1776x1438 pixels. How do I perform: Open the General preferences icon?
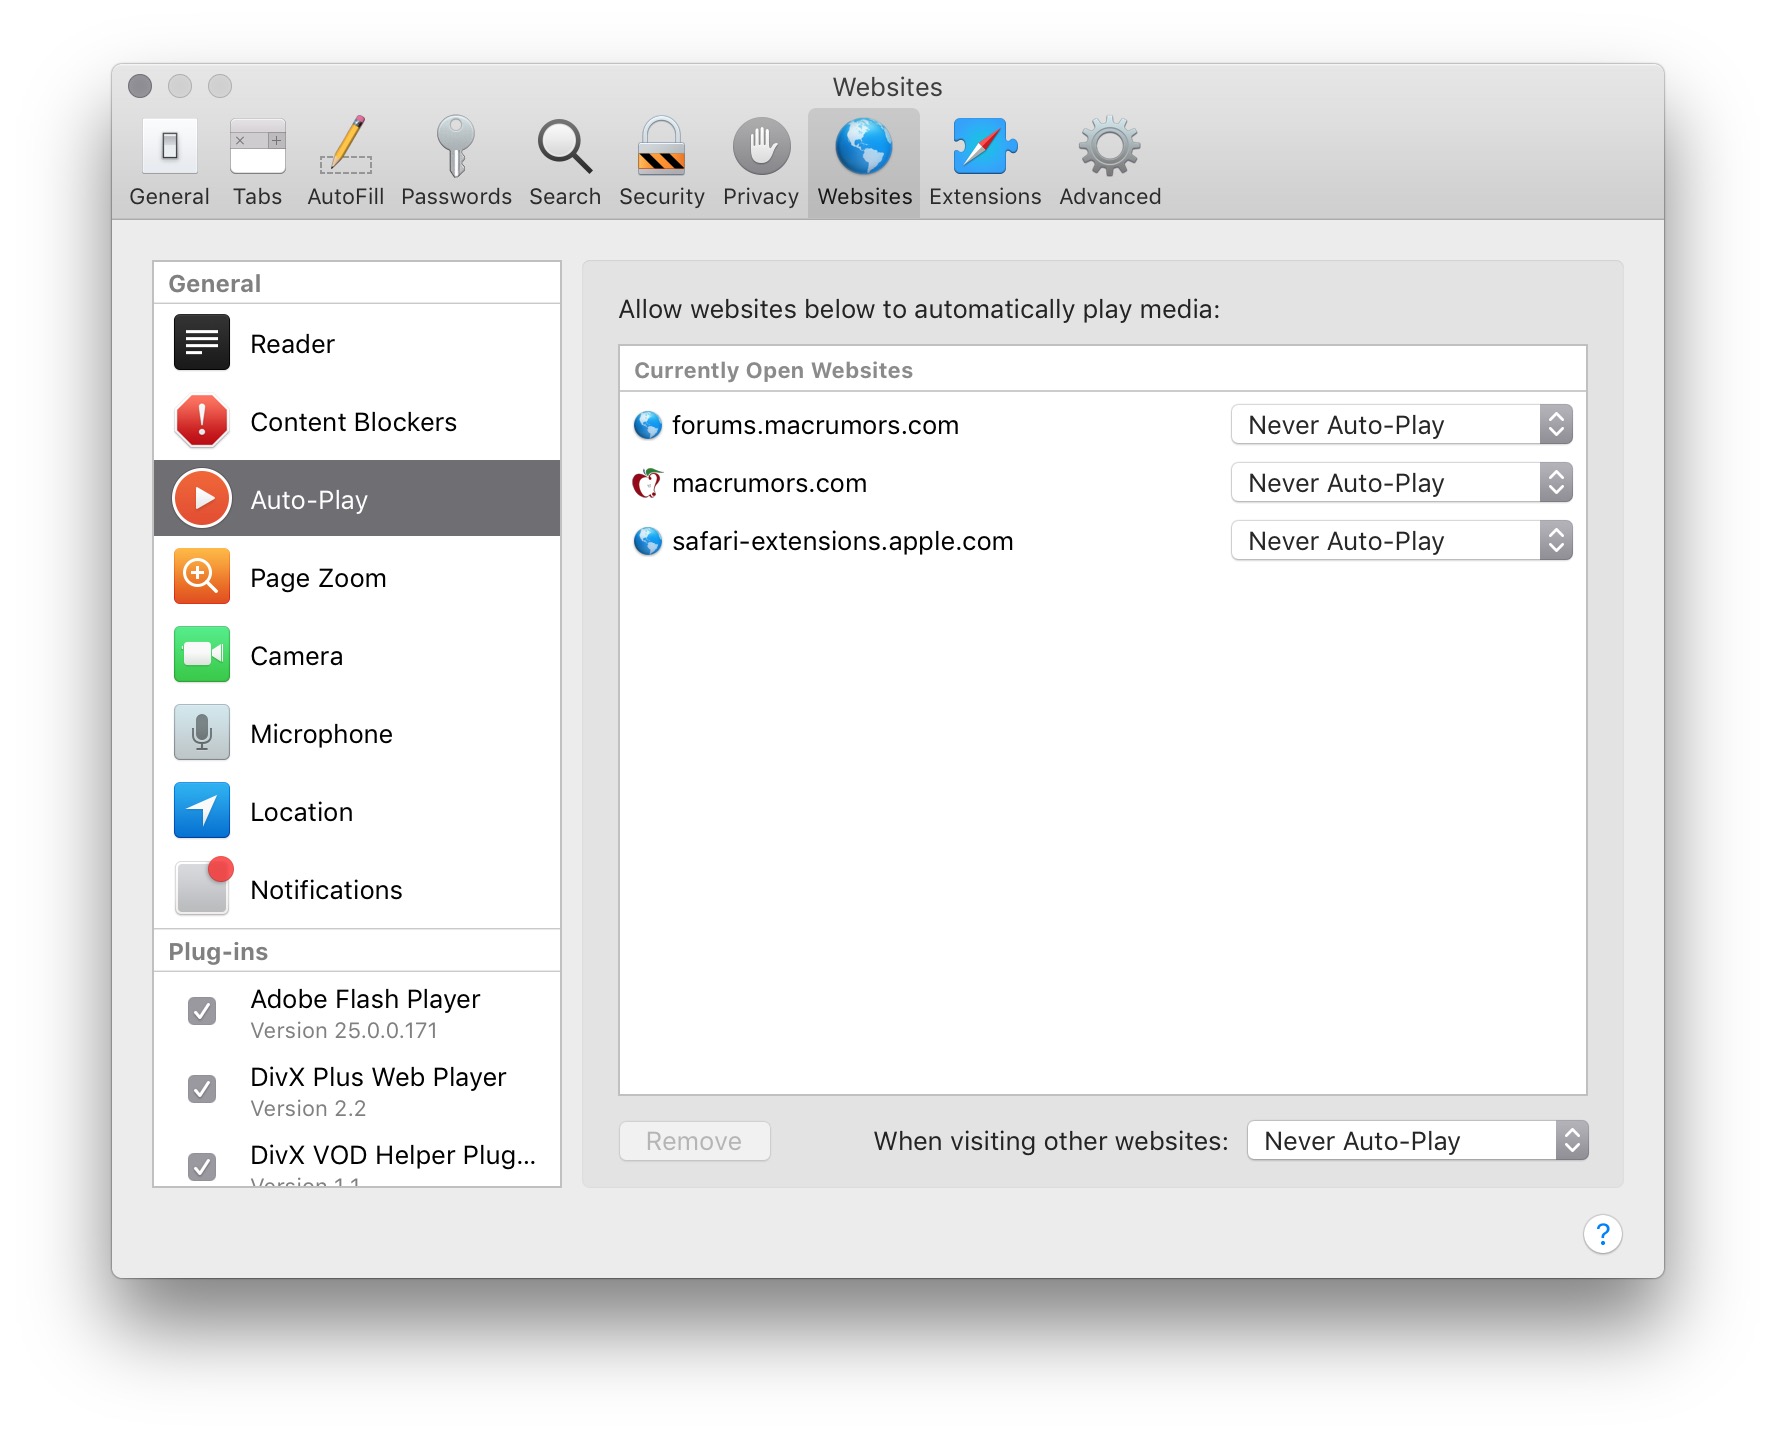point(169,146)
